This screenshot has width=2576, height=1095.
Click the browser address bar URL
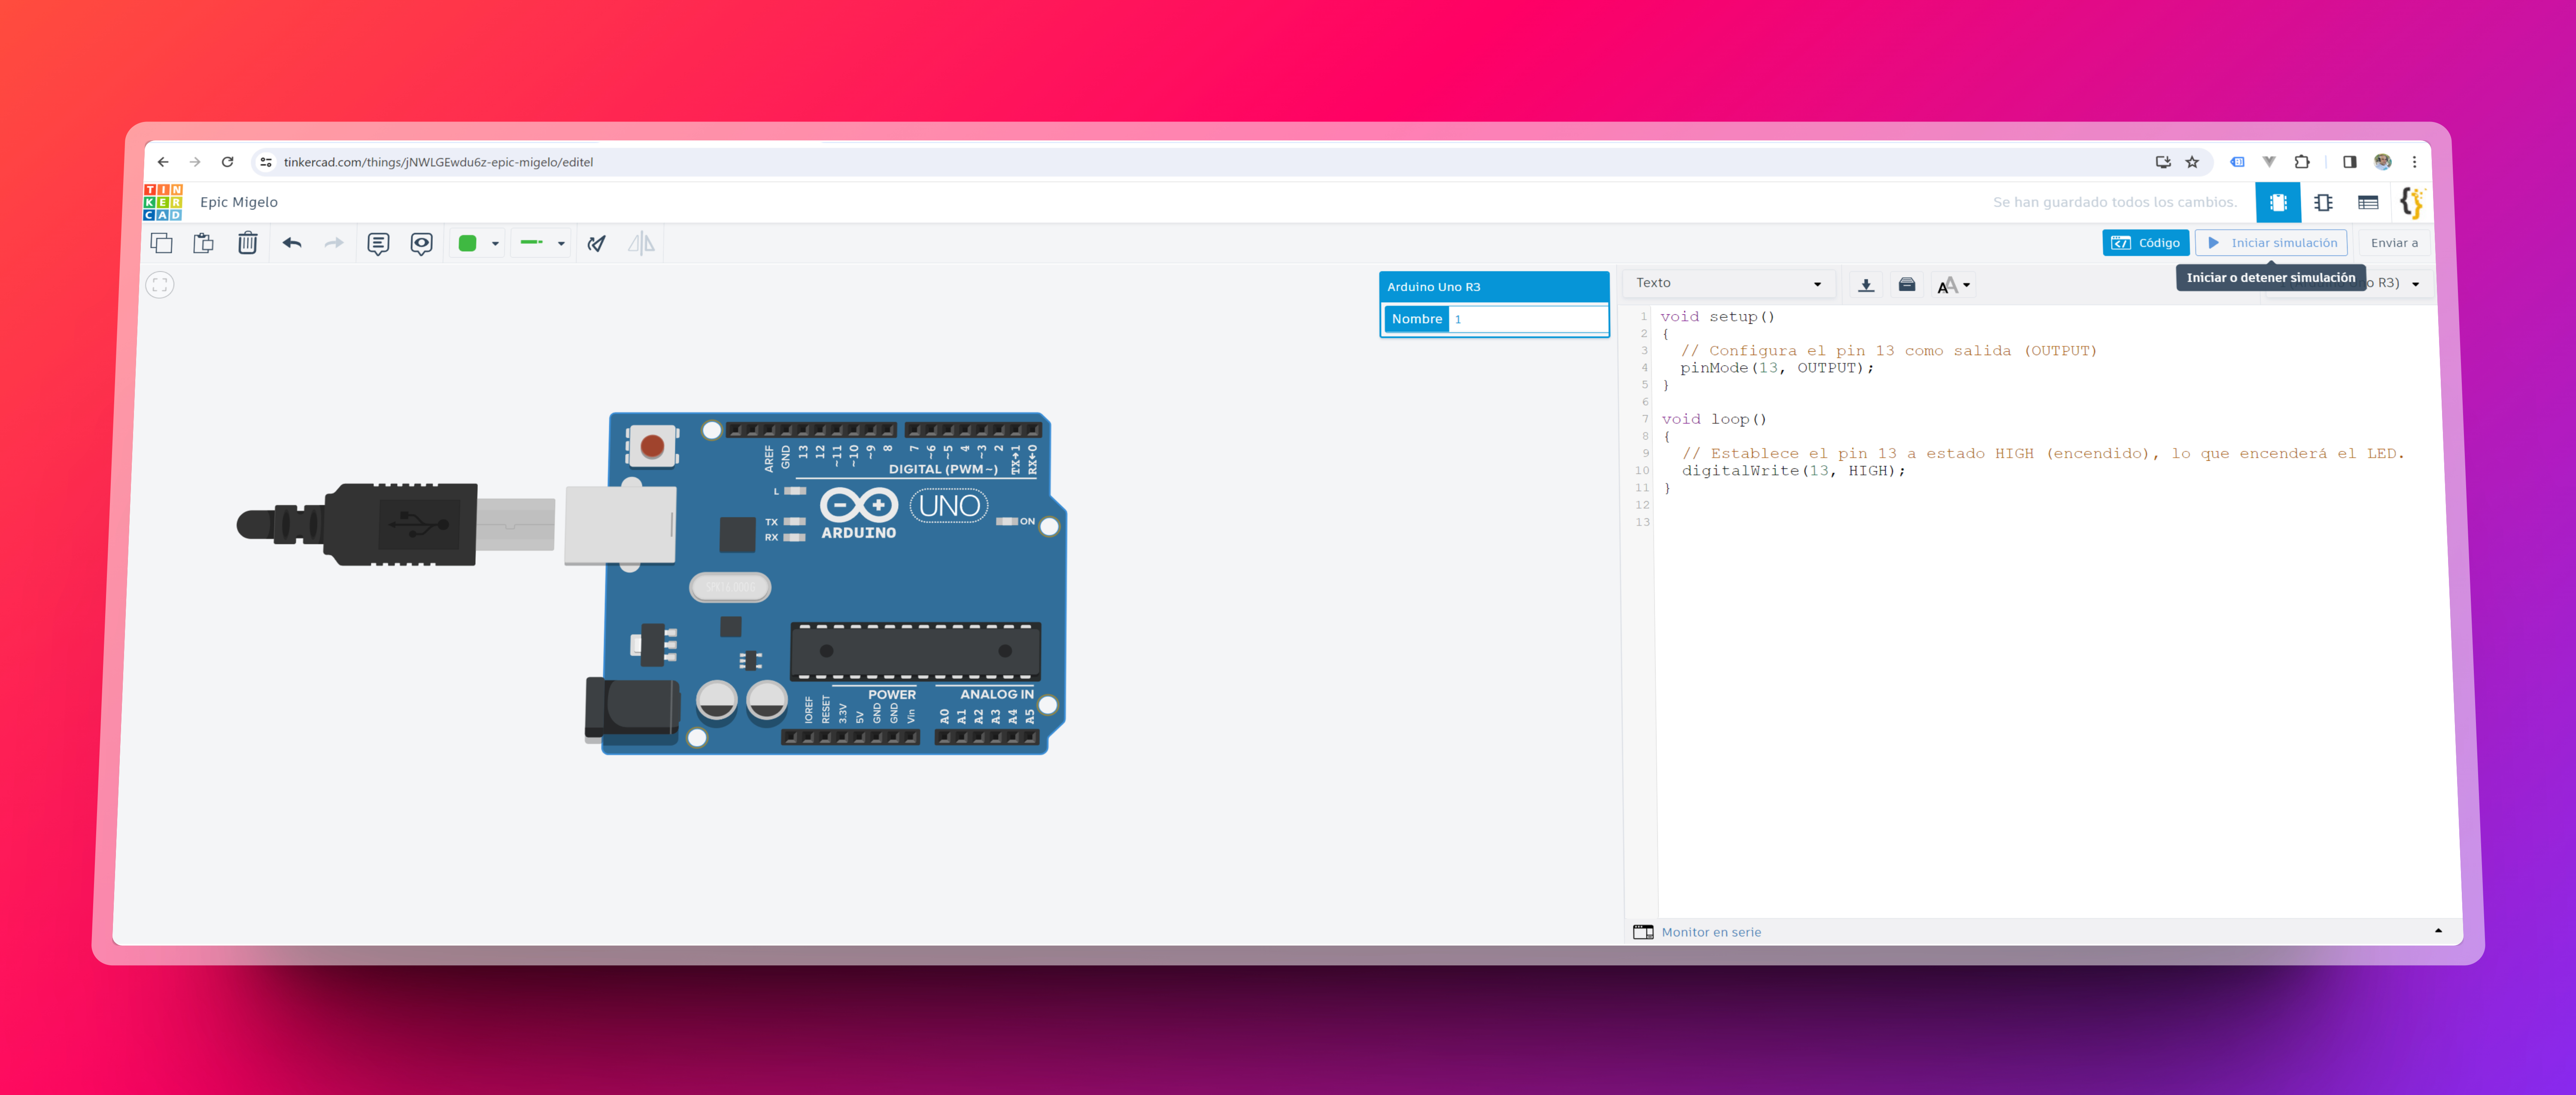click(438, 162)
